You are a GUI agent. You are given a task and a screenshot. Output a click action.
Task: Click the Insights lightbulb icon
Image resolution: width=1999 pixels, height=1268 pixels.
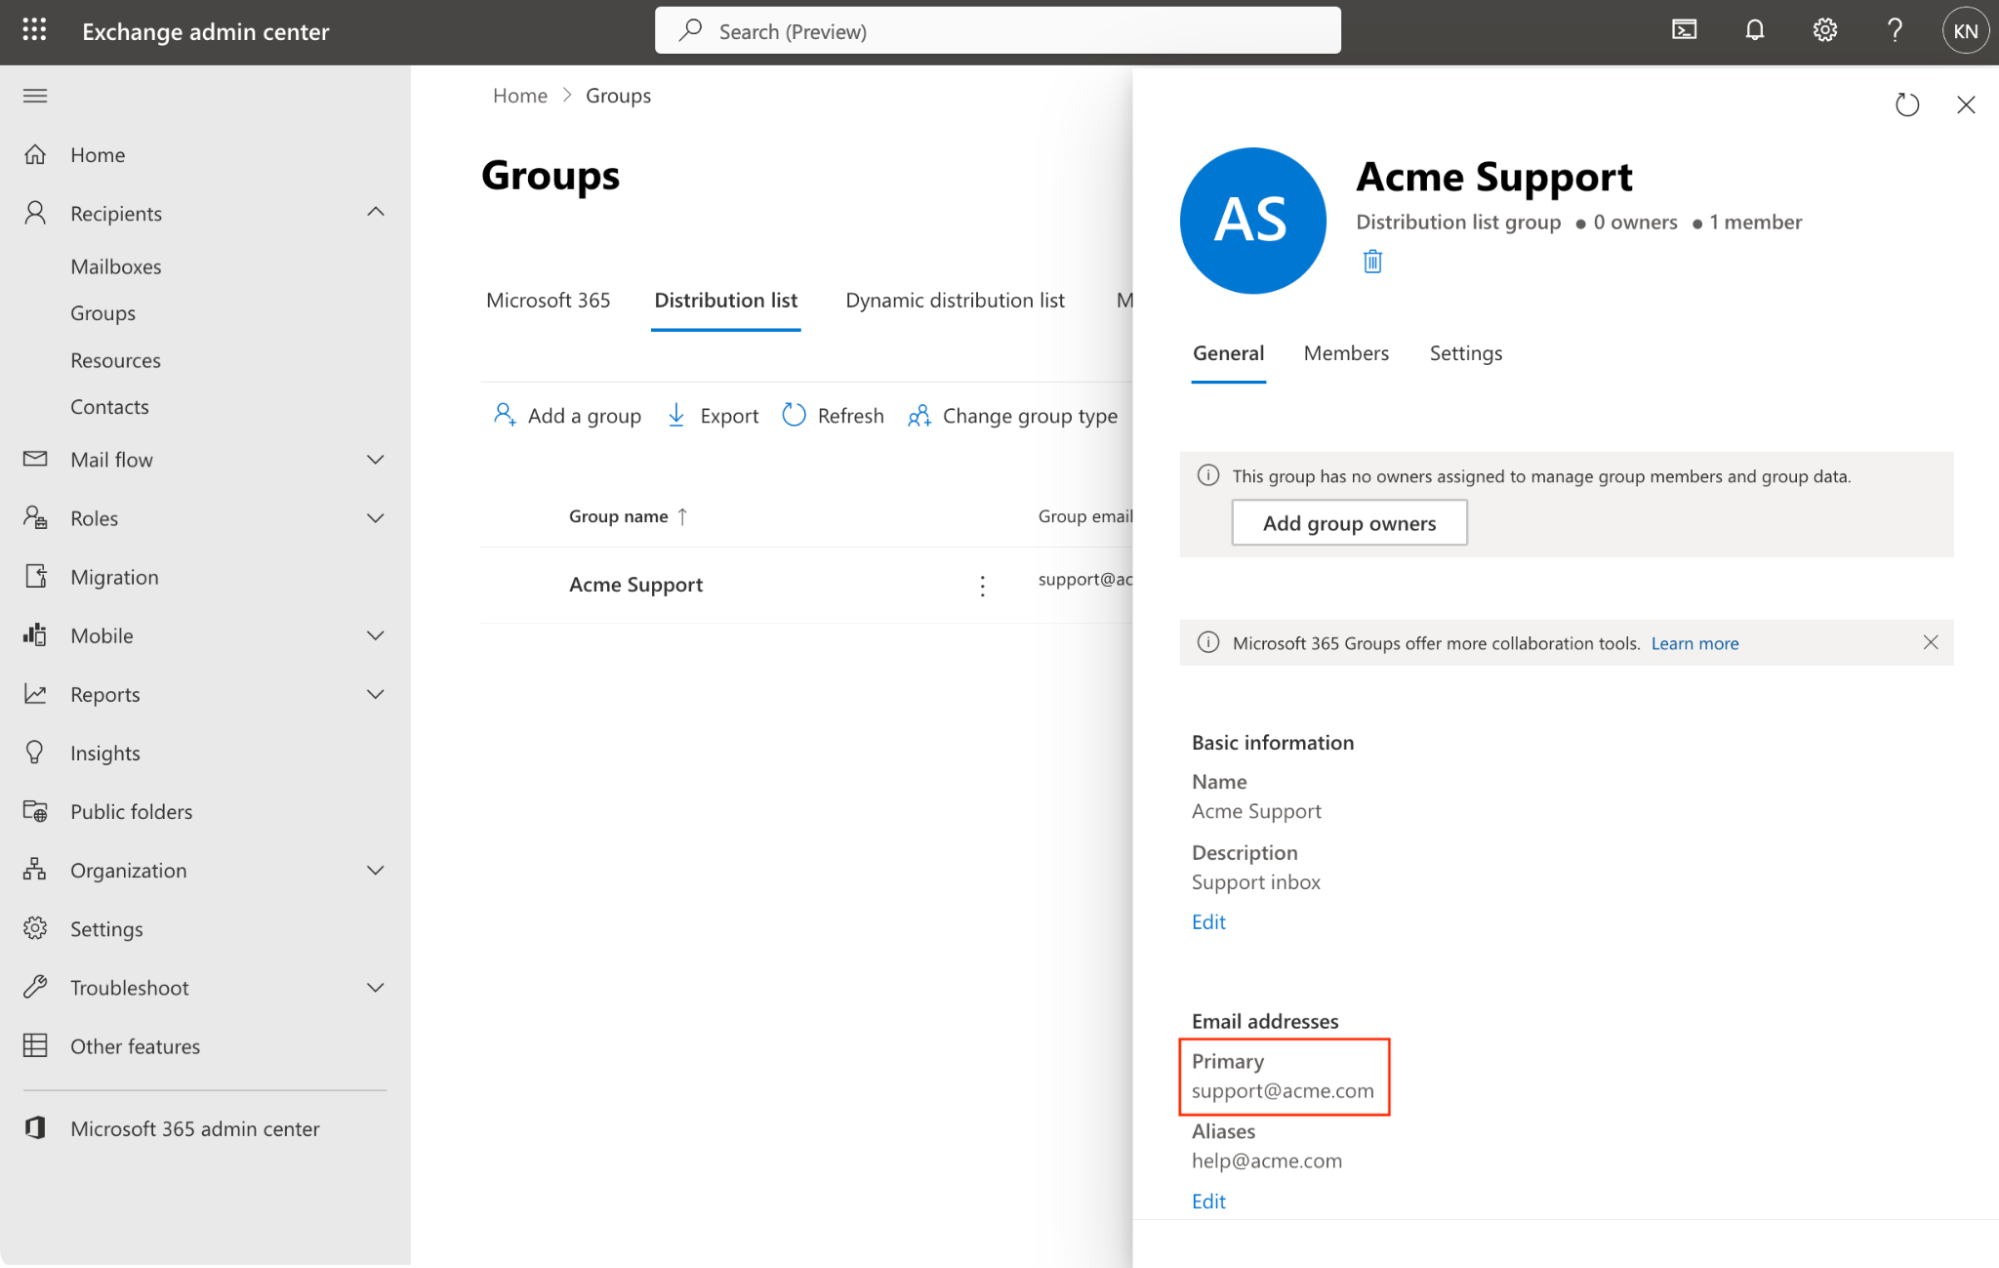tap(35, 752)
